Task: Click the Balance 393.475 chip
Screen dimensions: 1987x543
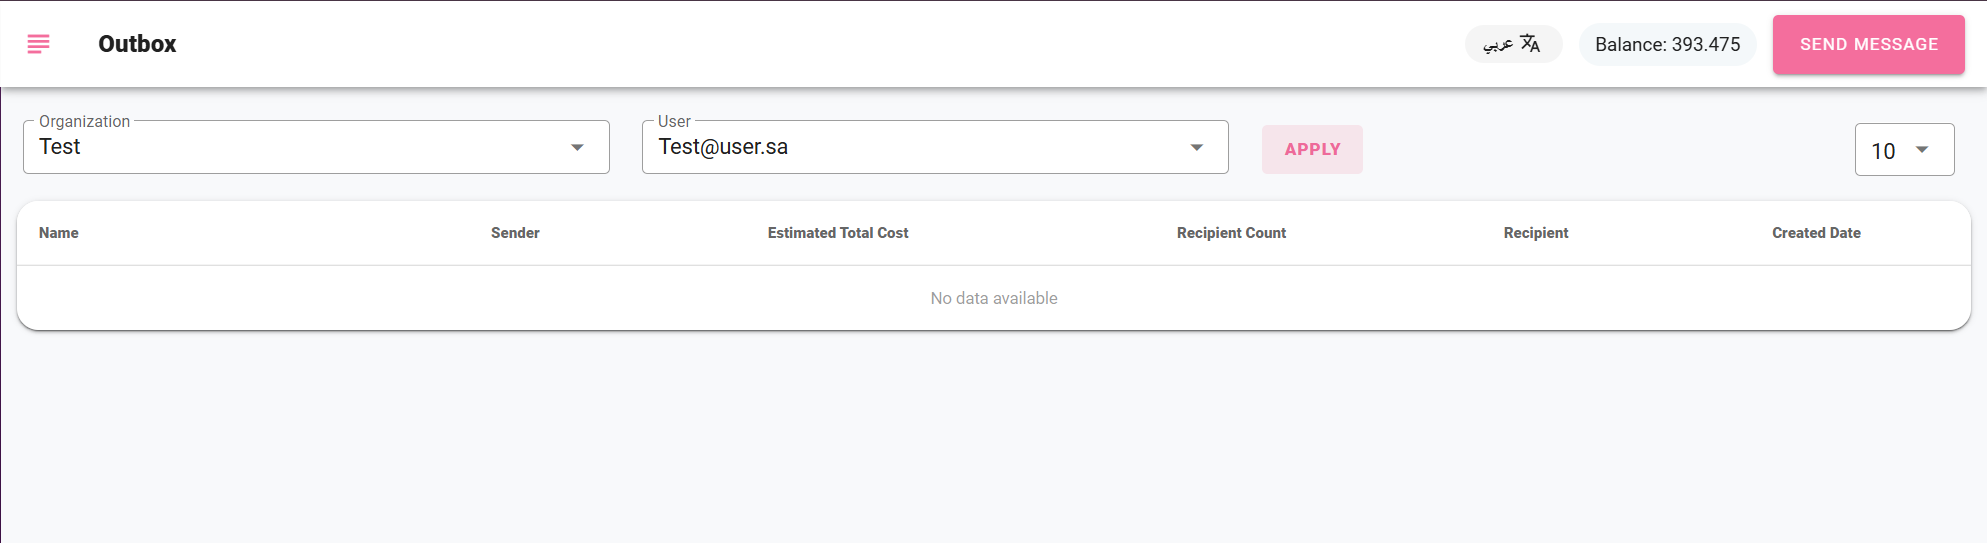Action: click(x=1667, y=44)
